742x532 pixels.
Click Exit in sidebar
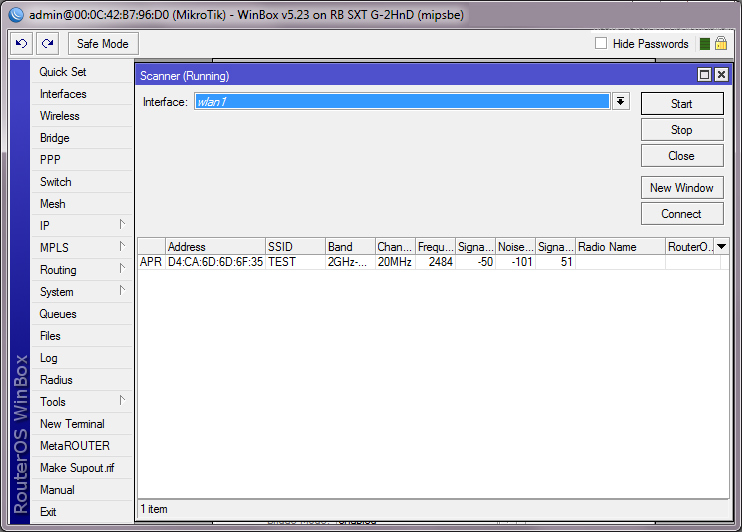tap(81, 512)
